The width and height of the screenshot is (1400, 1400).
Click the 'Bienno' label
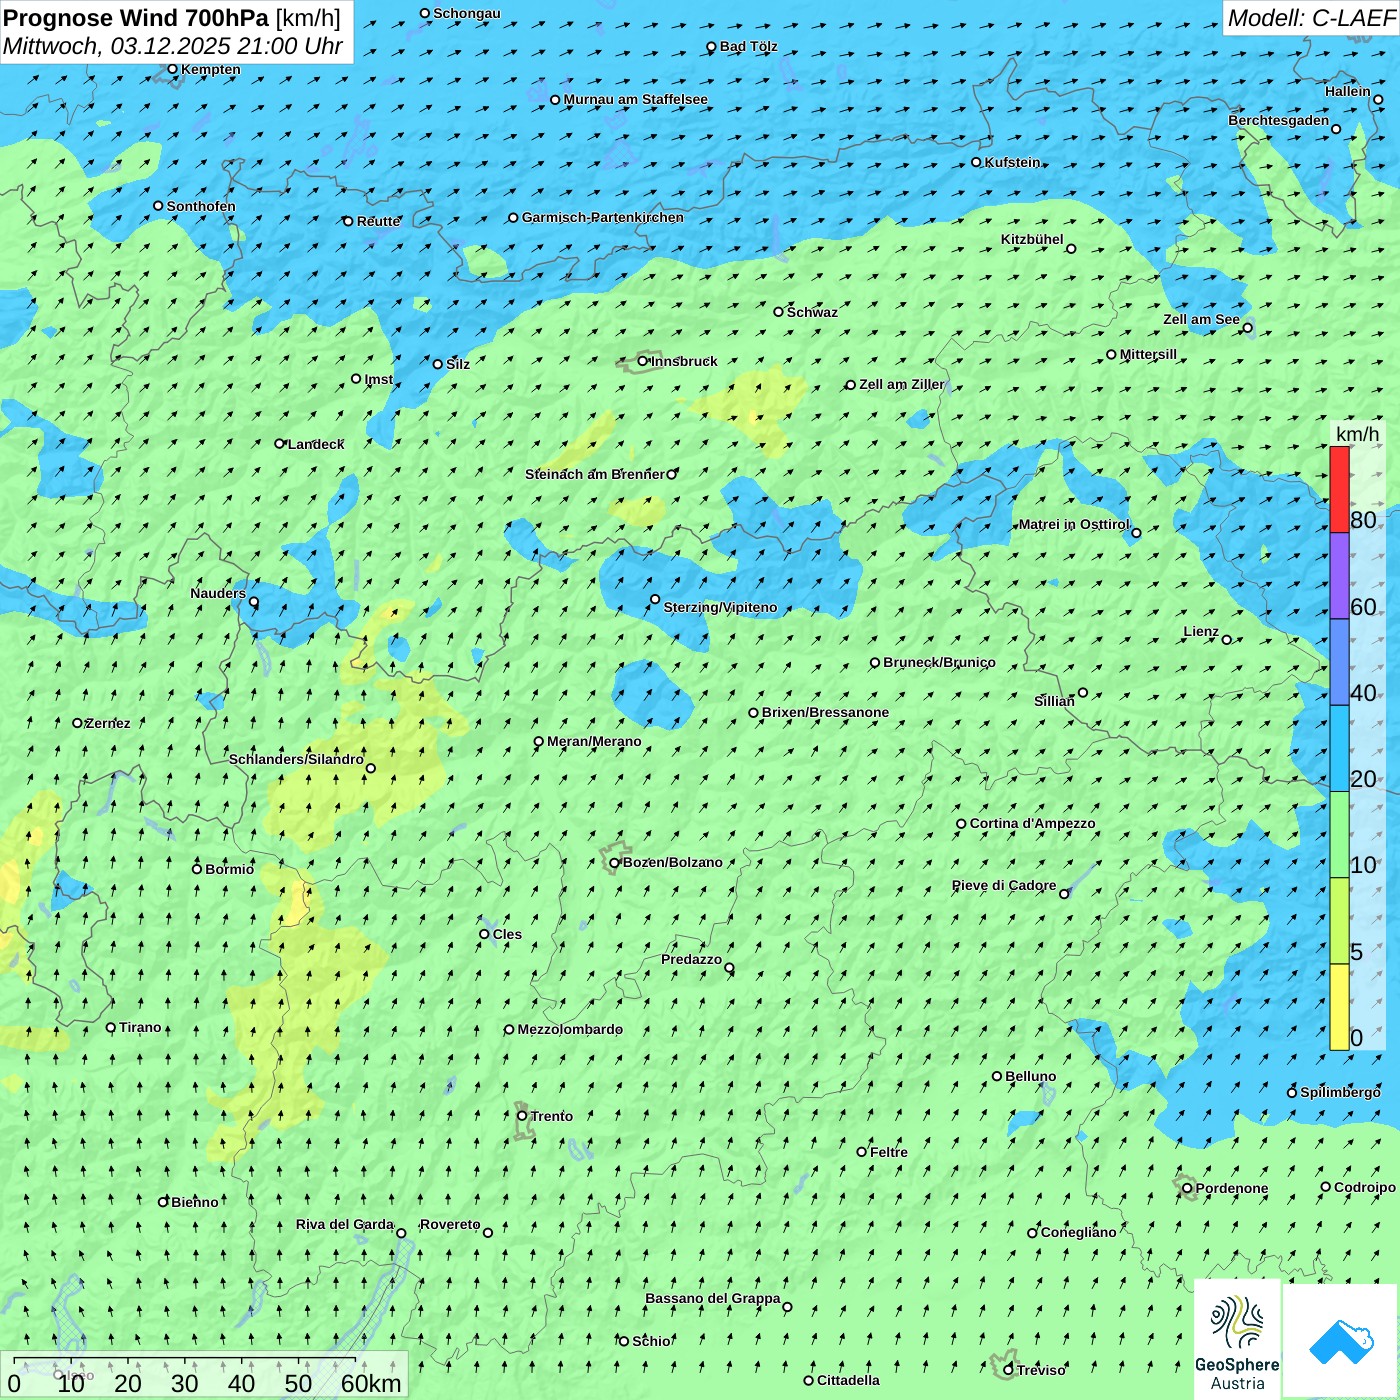pyautogui.click(x=194, y=1202)
